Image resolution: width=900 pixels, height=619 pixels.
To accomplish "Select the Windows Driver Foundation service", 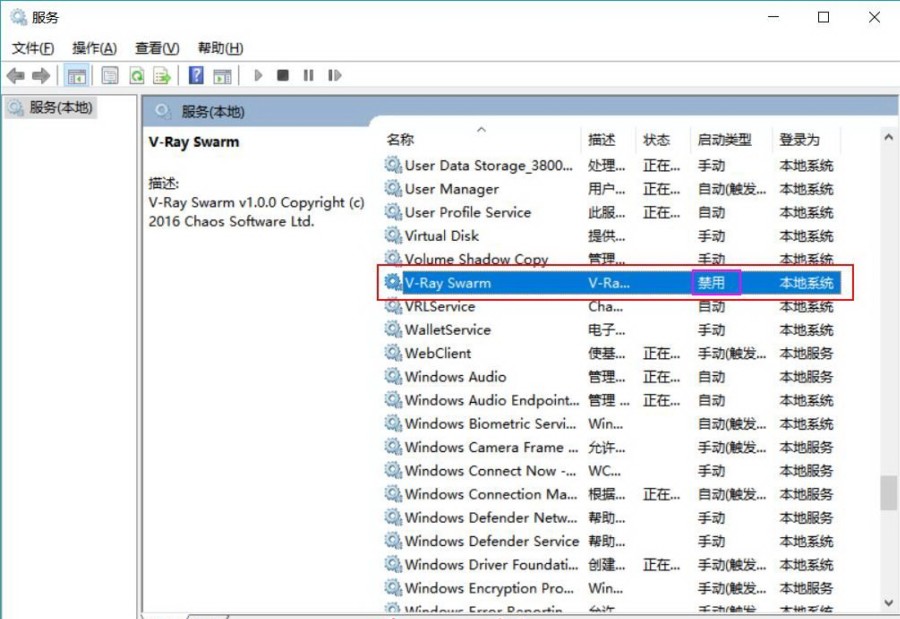I will pos(612,564).
